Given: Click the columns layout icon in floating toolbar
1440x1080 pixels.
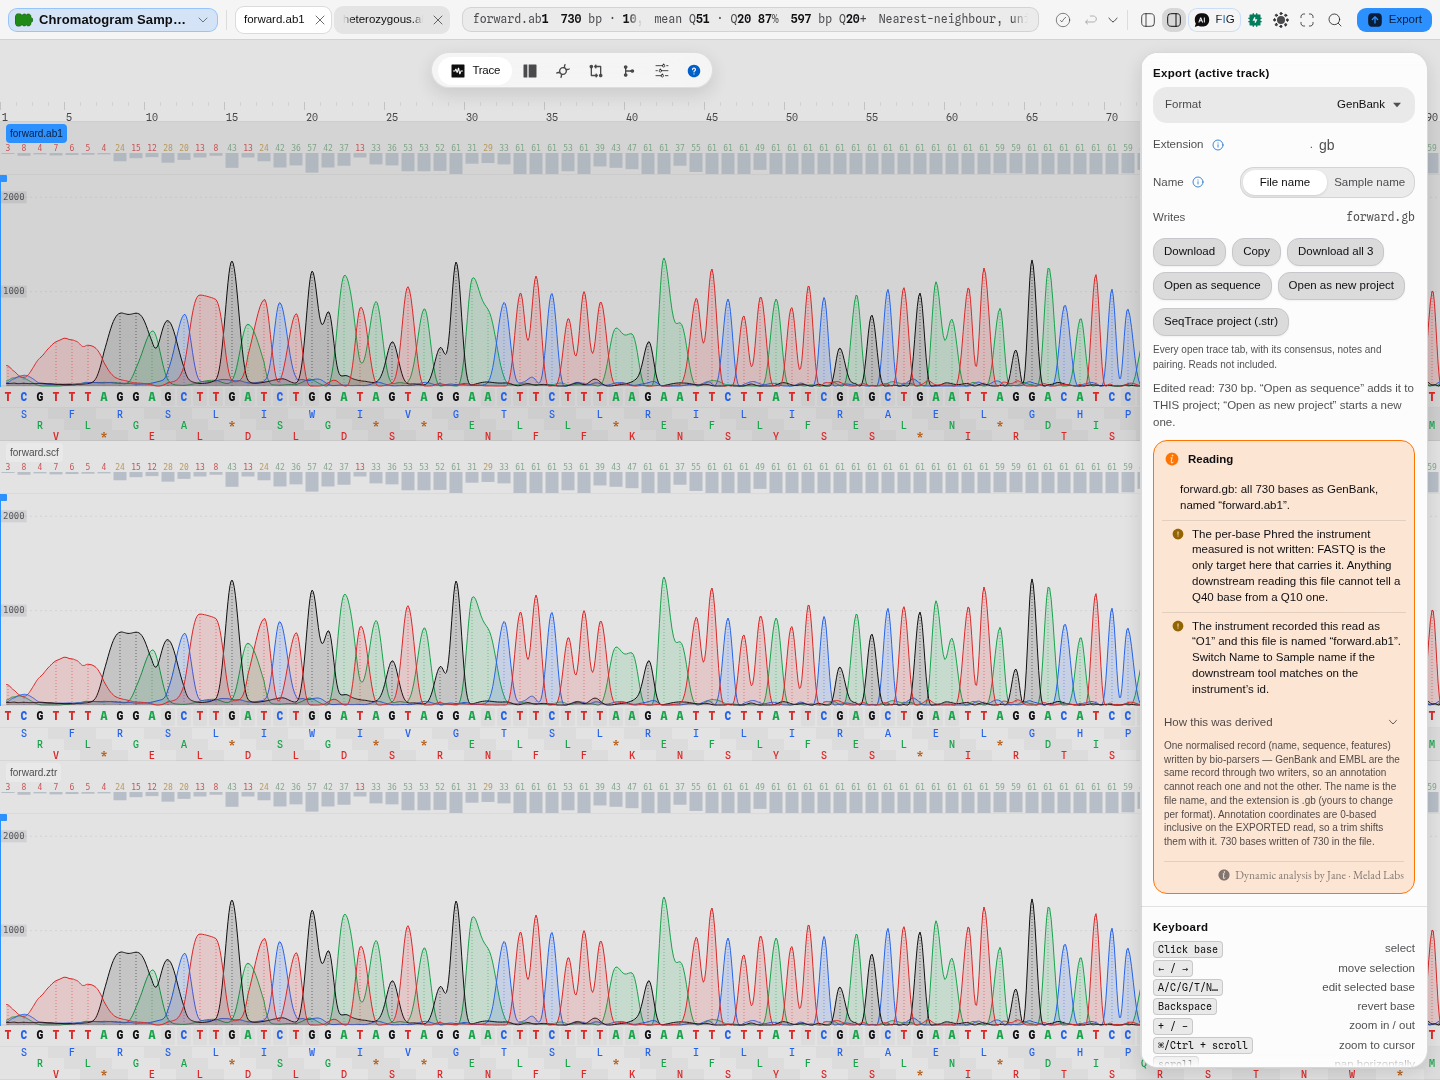Looking at the screenshot, I should pos(530,71).
